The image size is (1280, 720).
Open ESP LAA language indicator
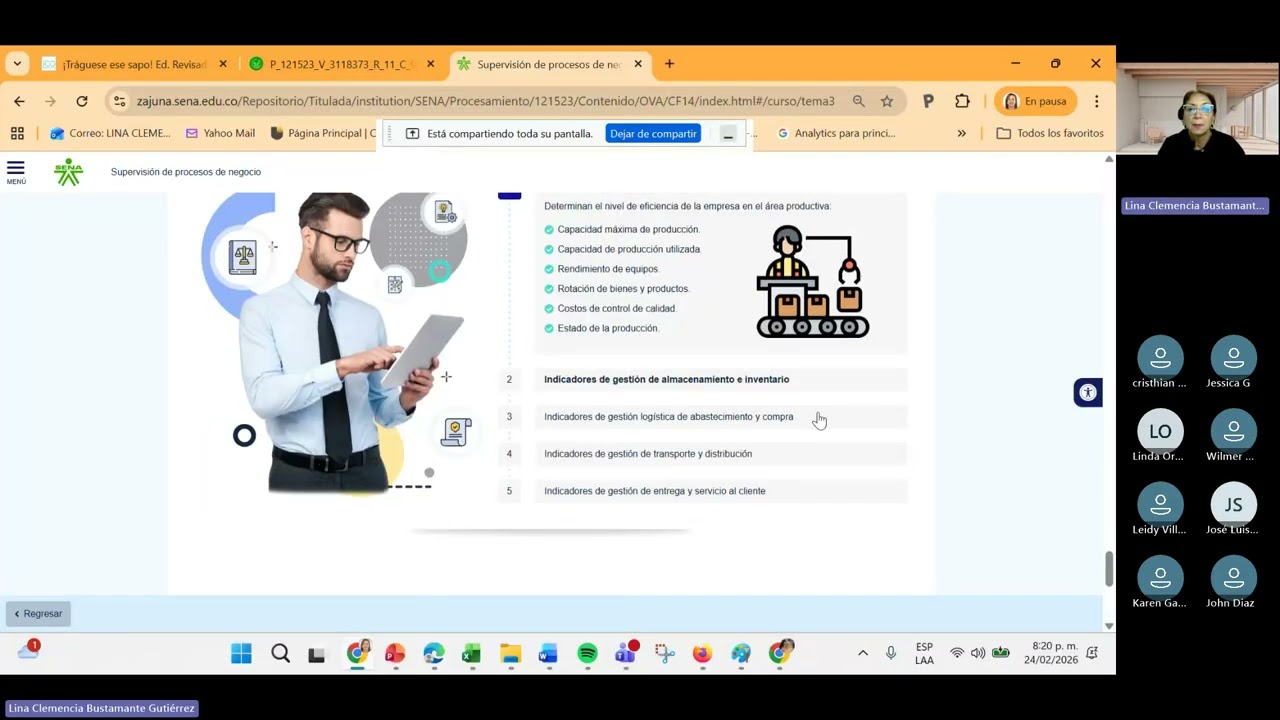[x=924, y=653]
